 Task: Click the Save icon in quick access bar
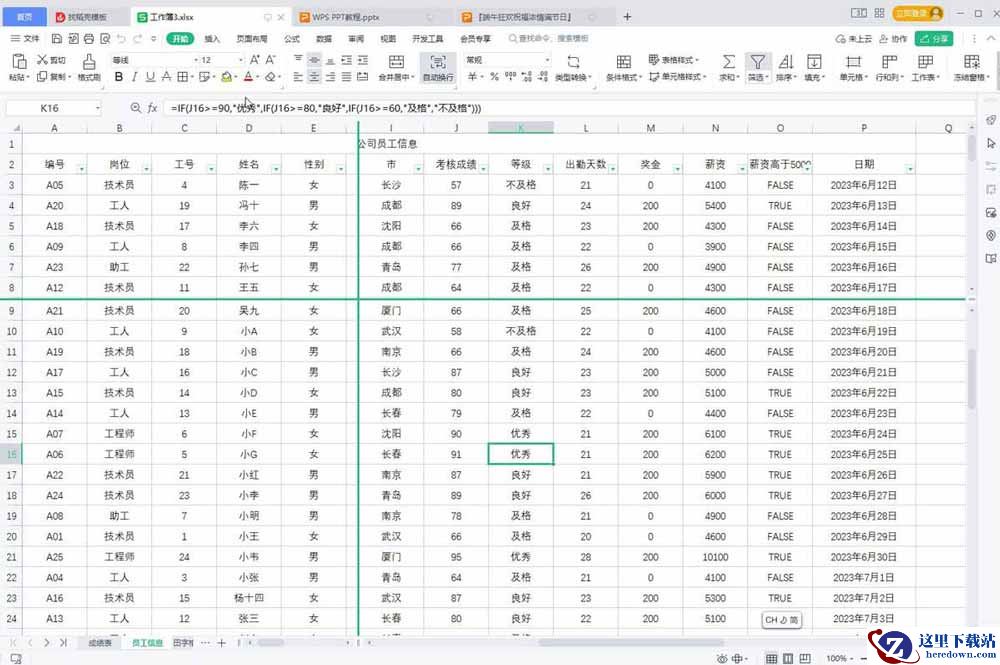pos(57,39)
